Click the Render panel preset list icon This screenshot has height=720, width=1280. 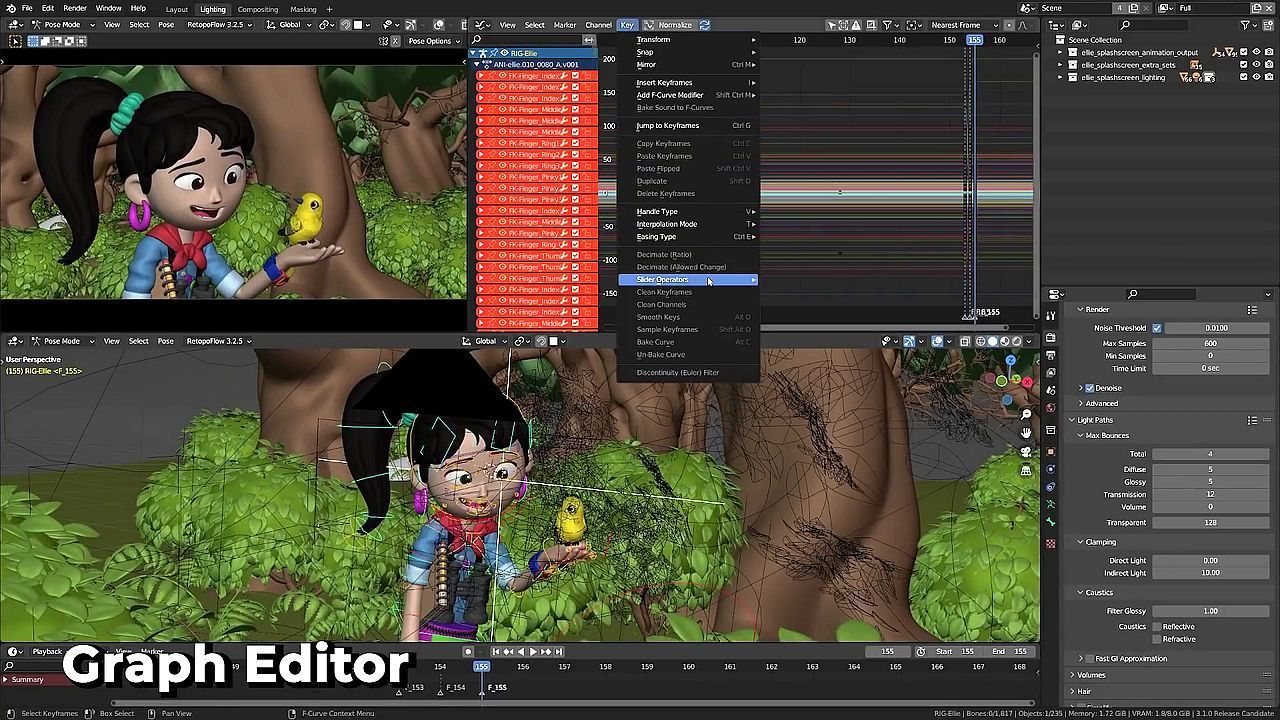tap(1252, 310)
